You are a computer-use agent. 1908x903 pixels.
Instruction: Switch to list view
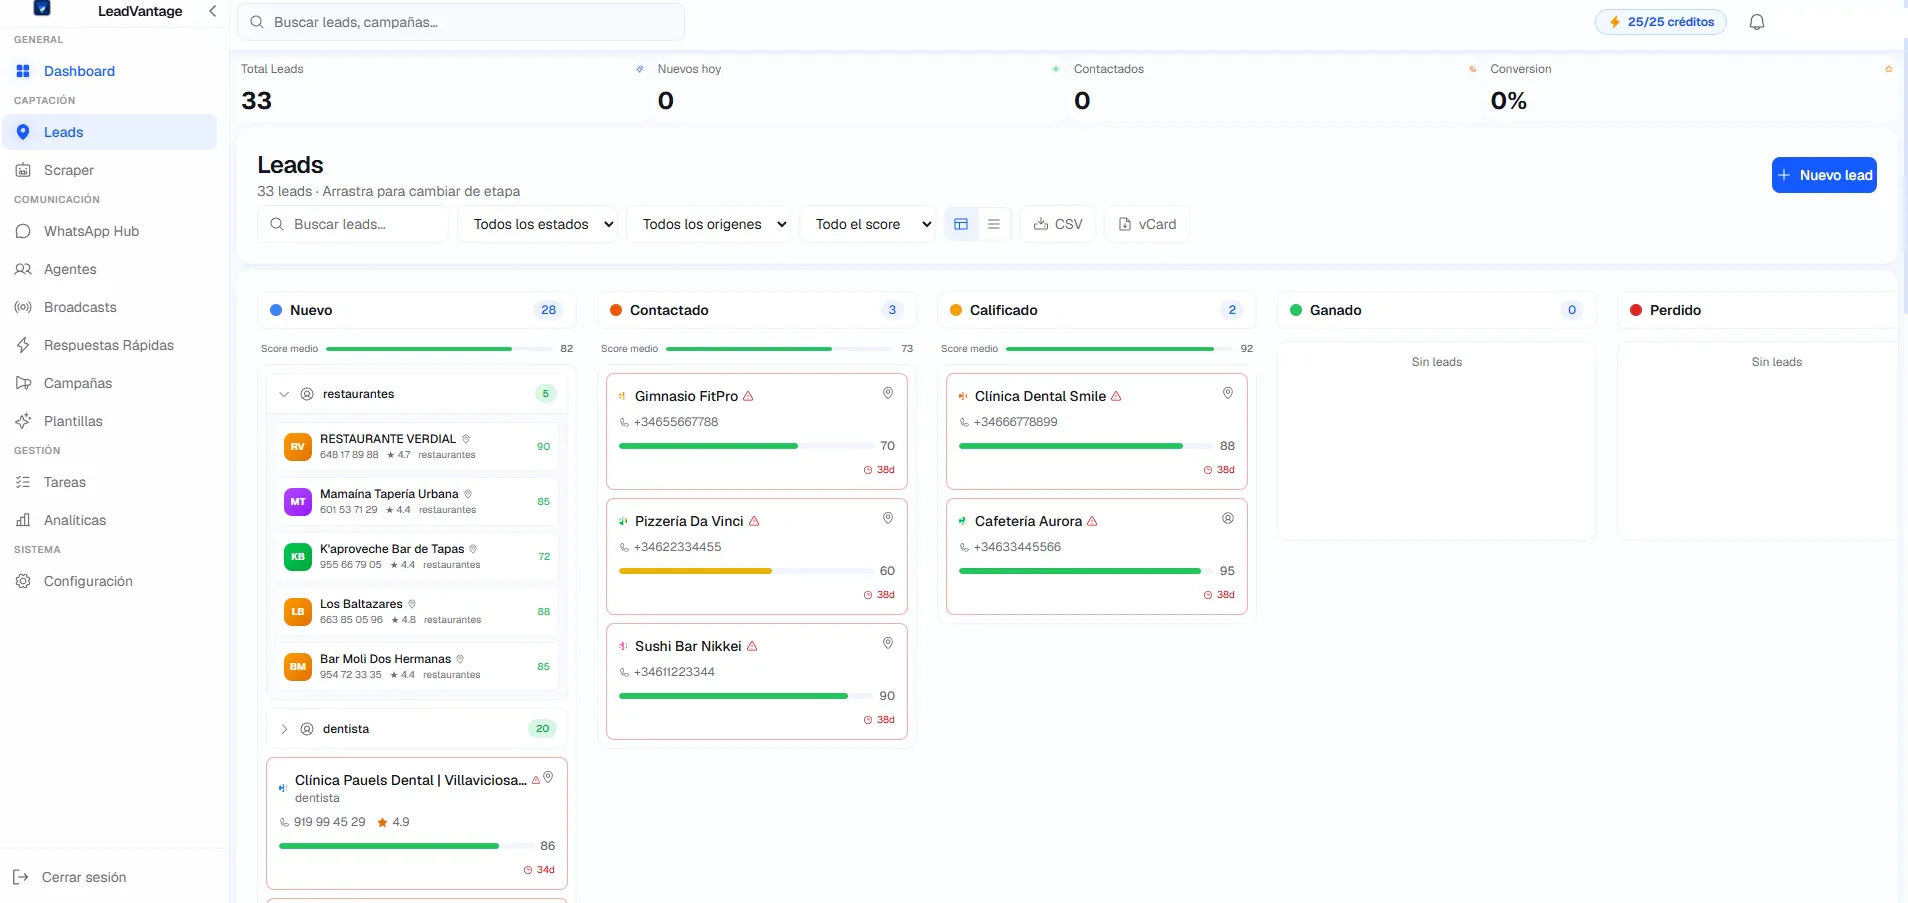tap(994, 224)
